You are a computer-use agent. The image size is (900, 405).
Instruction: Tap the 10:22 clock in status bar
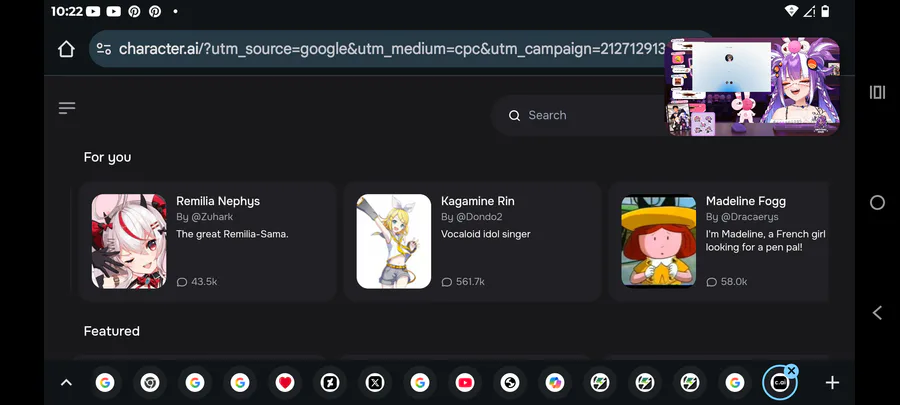[67, 11]
